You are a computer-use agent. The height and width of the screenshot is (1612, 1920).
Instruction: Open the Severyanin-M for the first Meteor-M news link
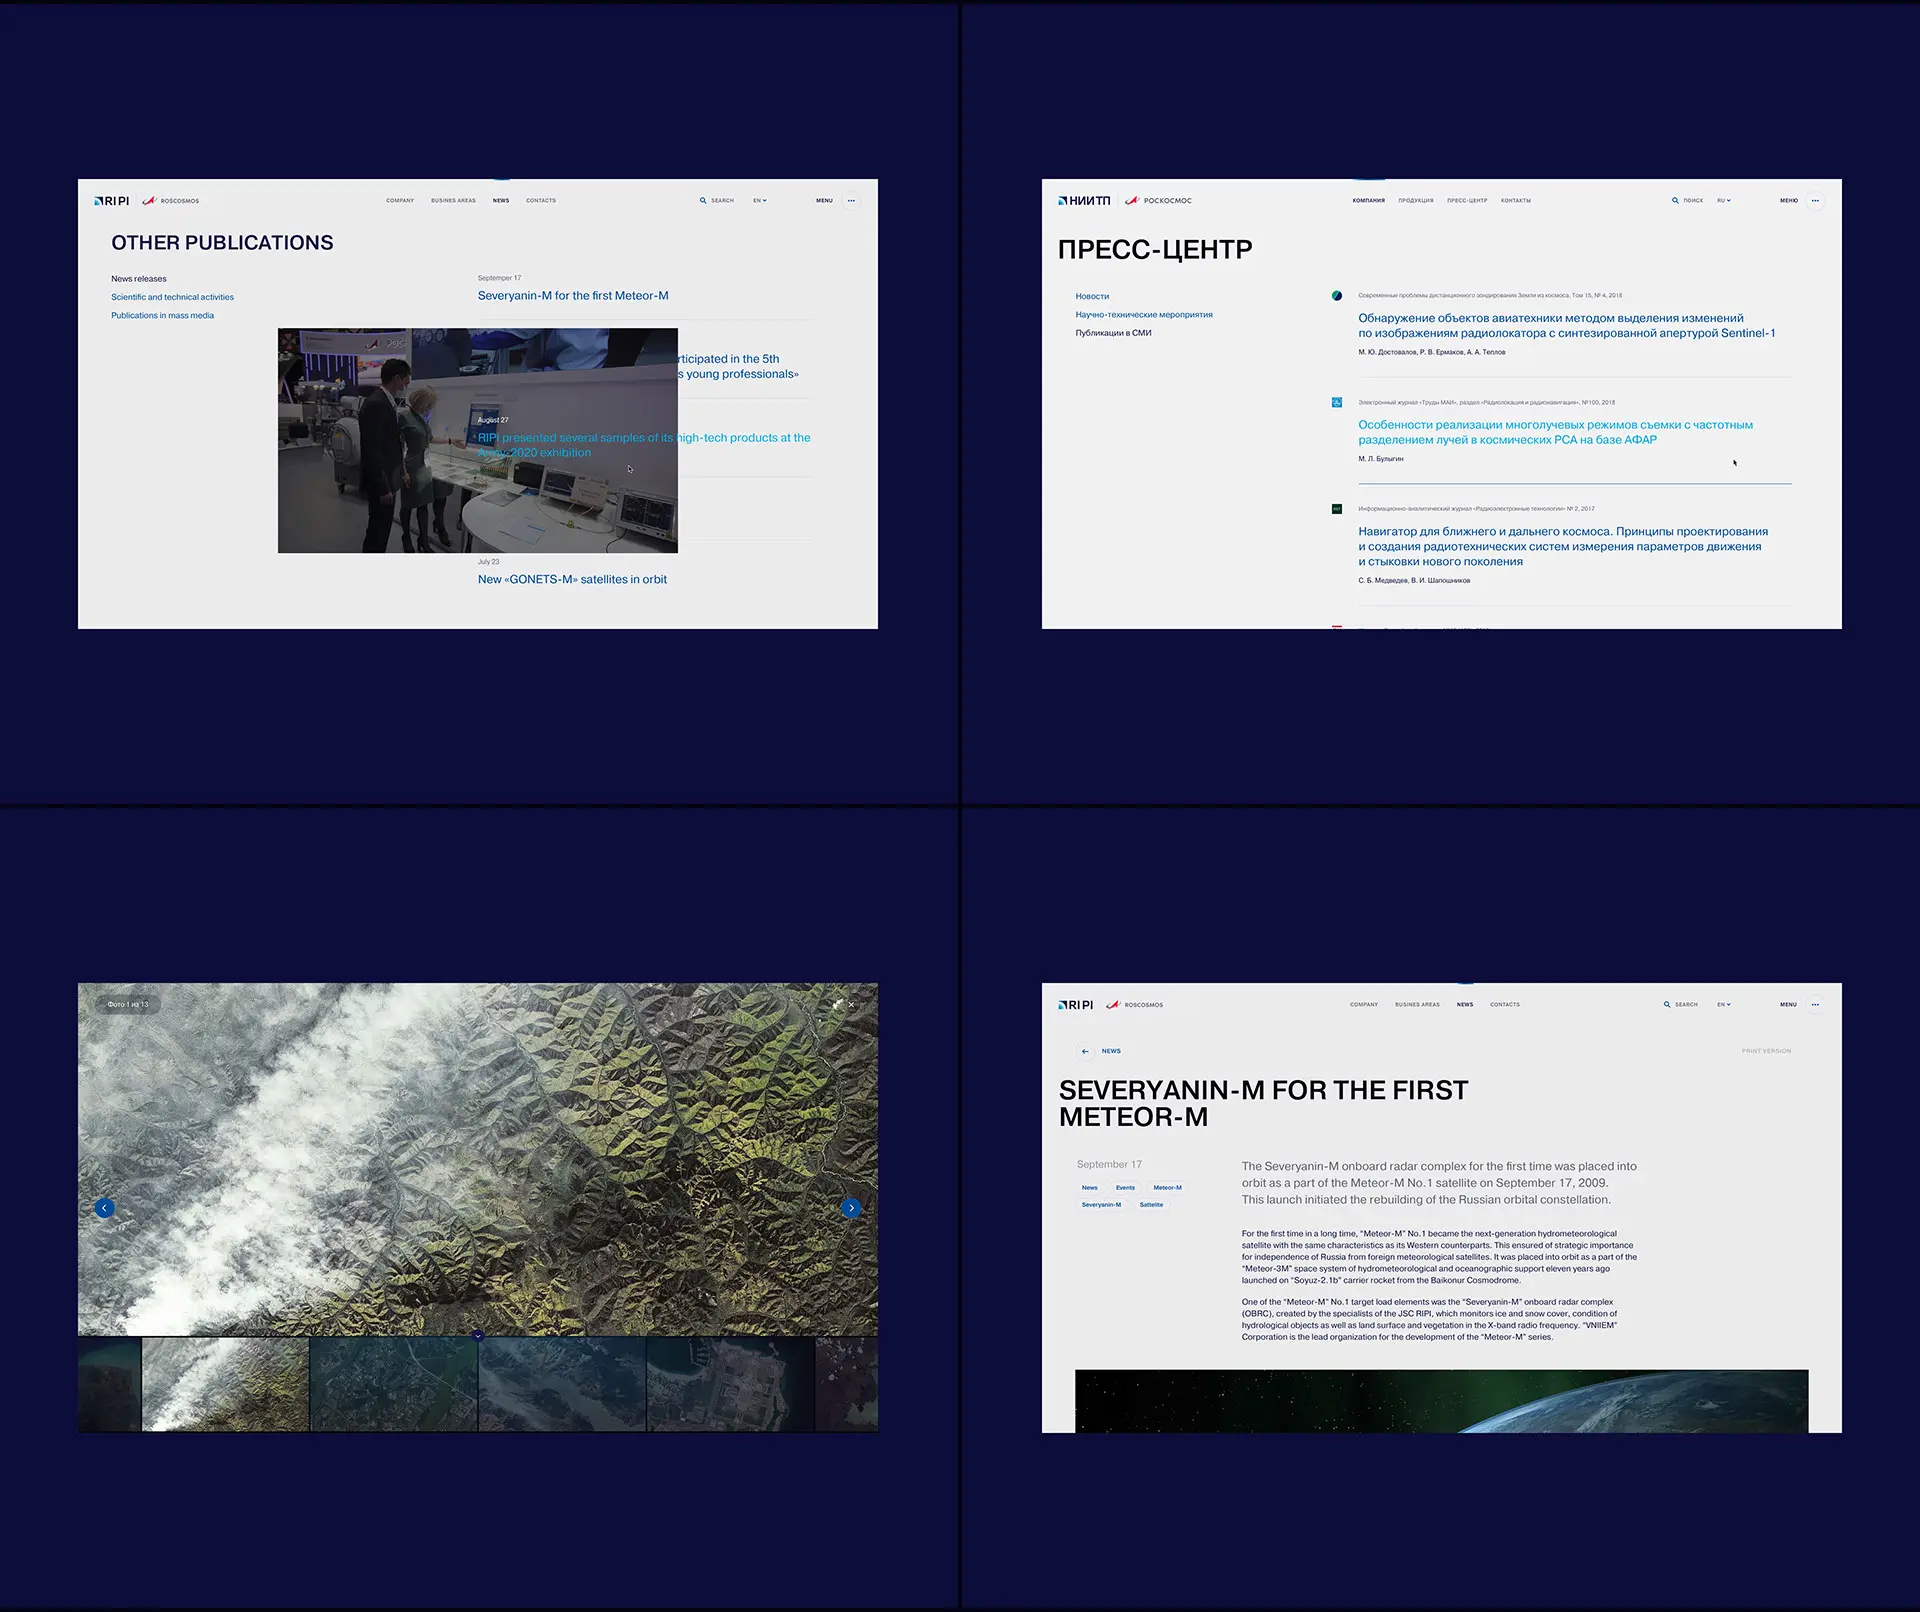573,296
